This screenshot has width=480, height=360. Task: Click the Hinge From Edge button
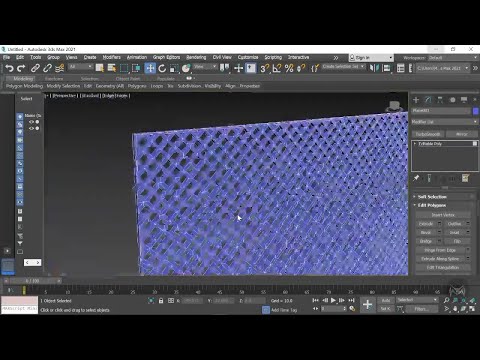(440, 250)
